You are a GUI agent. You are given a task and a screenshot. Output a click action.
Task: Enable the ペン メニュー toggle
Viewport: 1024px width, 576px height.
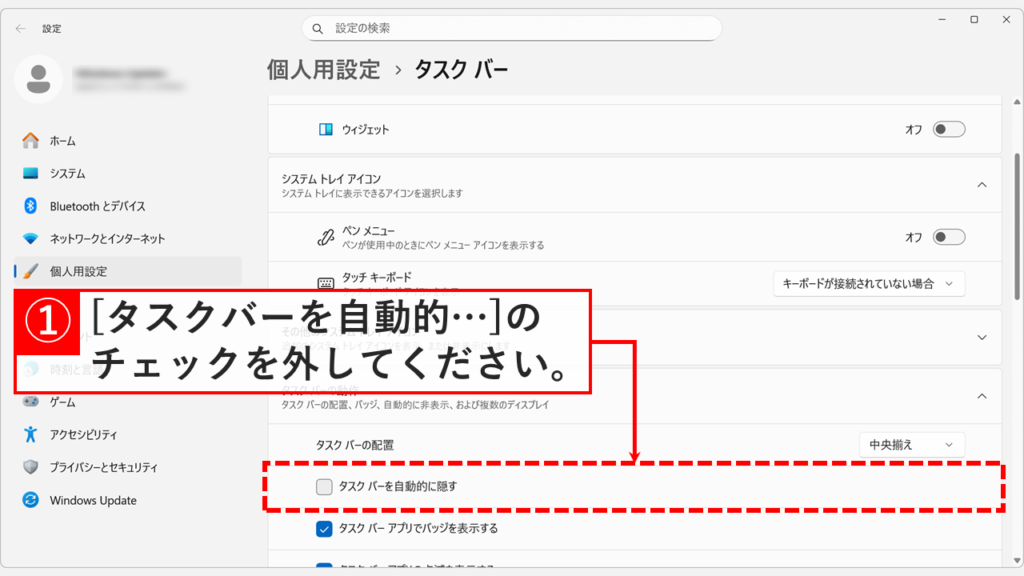coord(948,237)
